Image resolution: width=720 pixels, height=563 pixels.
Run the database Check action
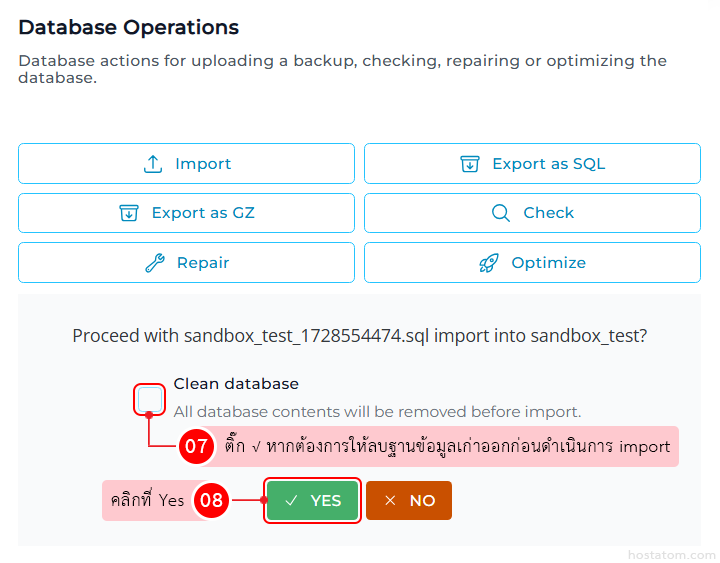pyautogui.click(x=532, y=213)
